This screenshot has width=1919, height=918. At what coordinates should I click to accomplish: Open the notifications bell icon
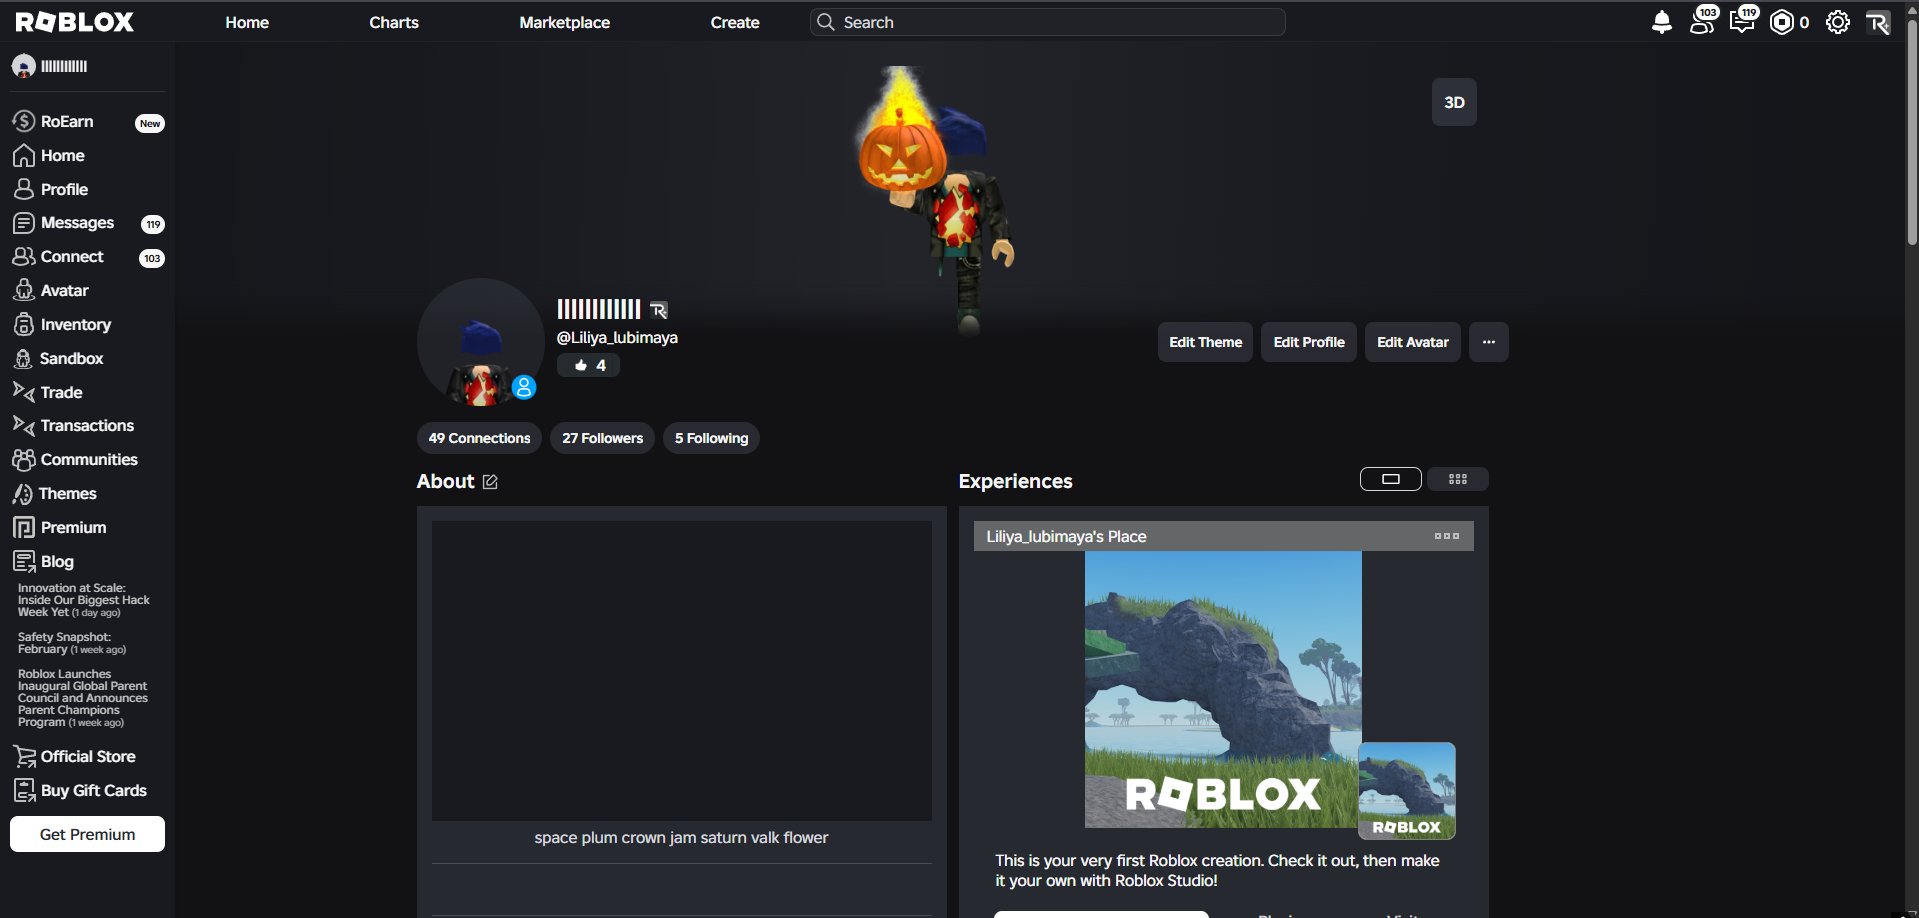coord(1661,22)
